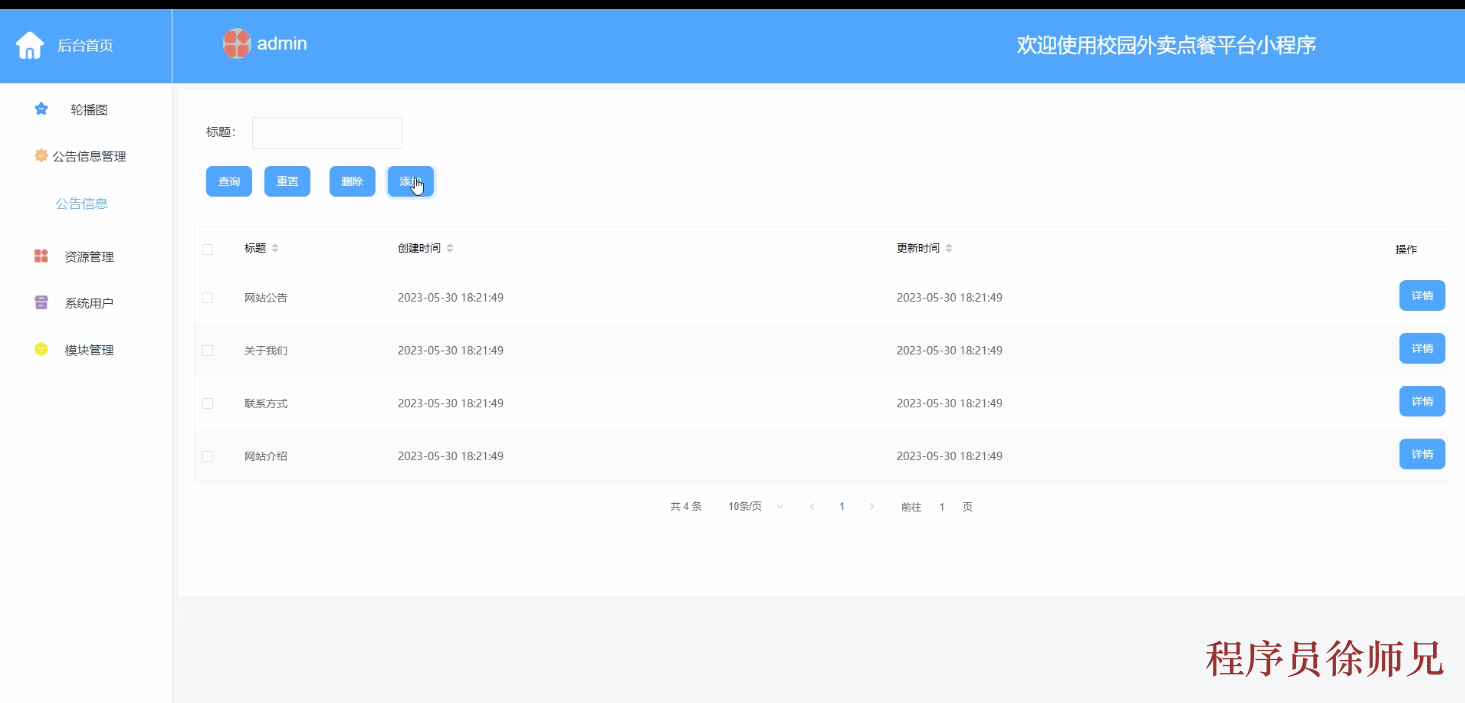Check the checkbox for 网站公告 row
This screenshot has height=703, width=1465.
(x=208, y=296)
